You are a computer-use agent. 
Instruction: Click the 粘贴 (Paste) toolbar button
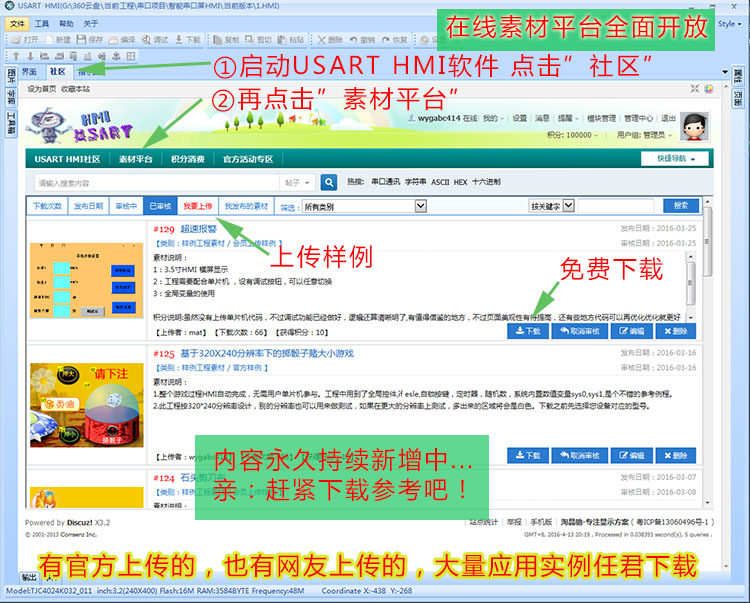click(291, 40)
